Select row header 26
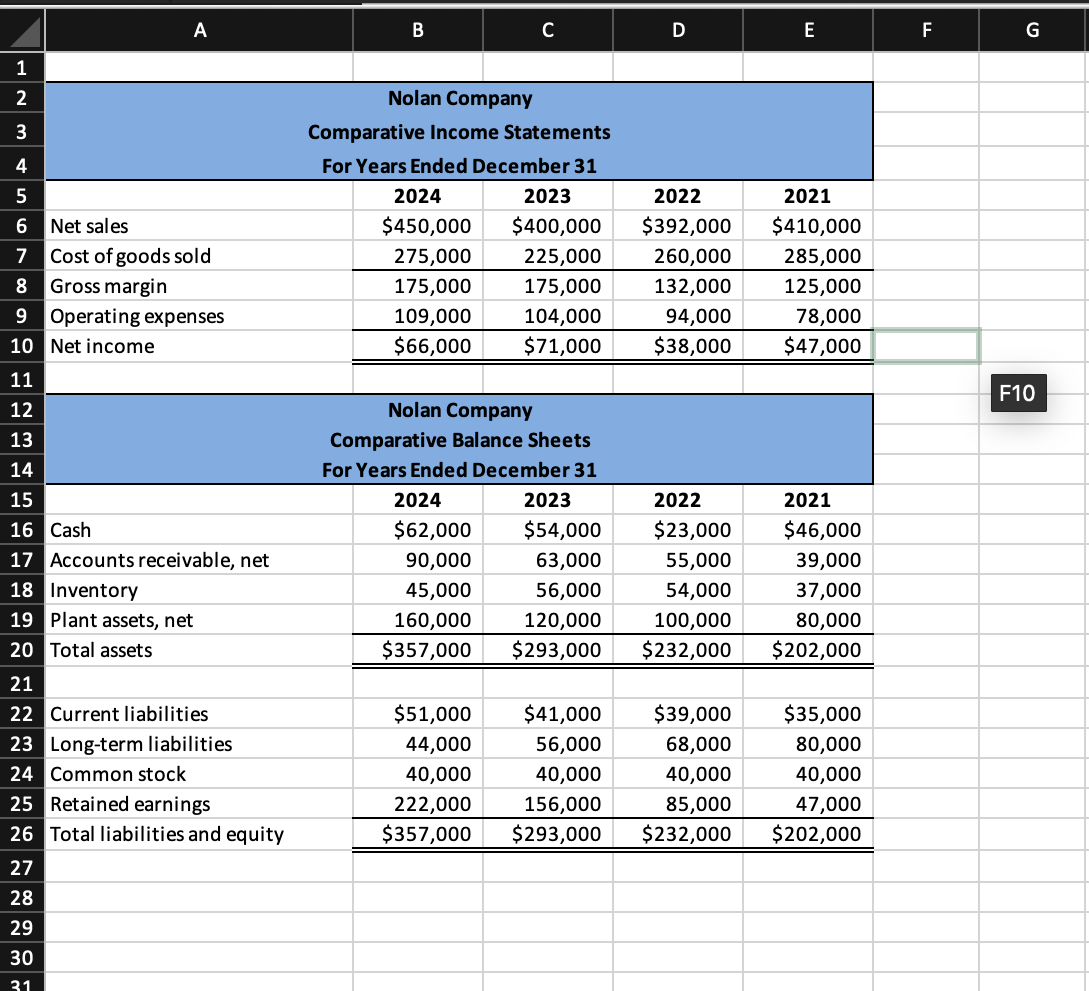This screenshot has width=1089, height=991. point(21,833)
